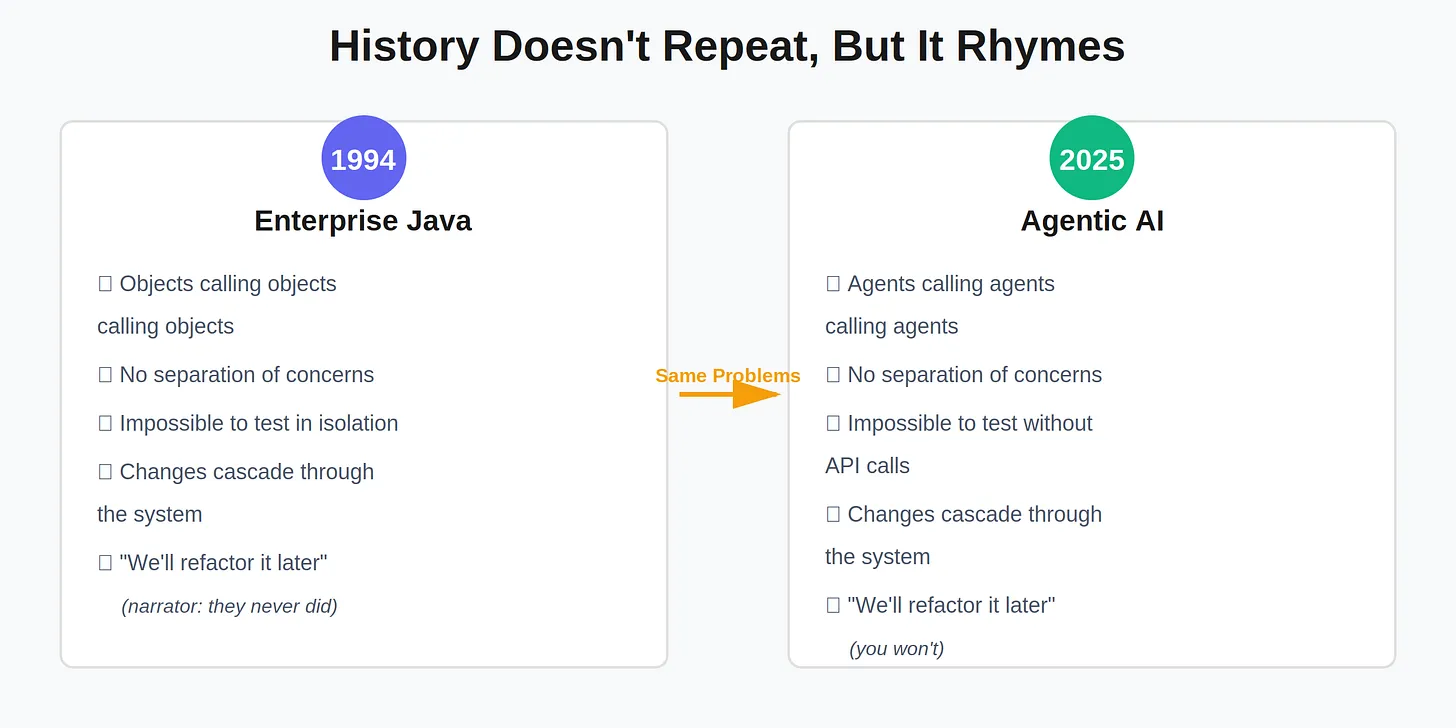
Task: Click "No separation of concerns" in Agentic AI card
Action: pos(974,375)
